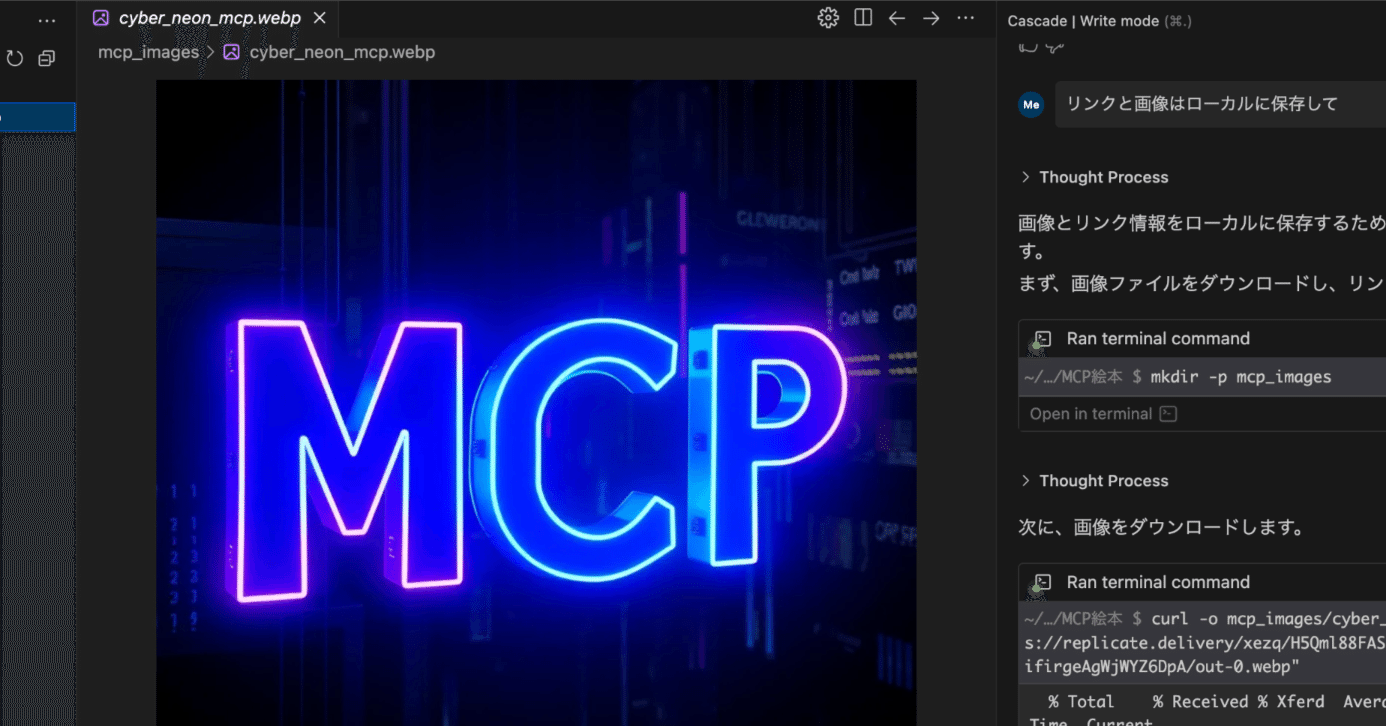Open the editor settings gear

828,18
